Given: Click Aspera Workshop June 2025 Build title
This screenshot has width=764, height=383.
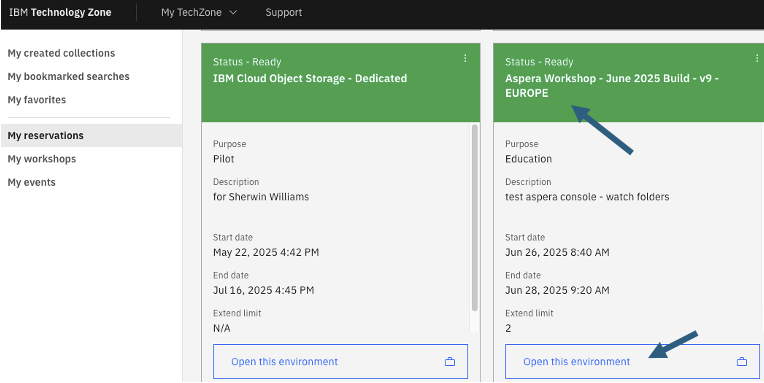Looking at the screenshot, I should pos(612,86).
